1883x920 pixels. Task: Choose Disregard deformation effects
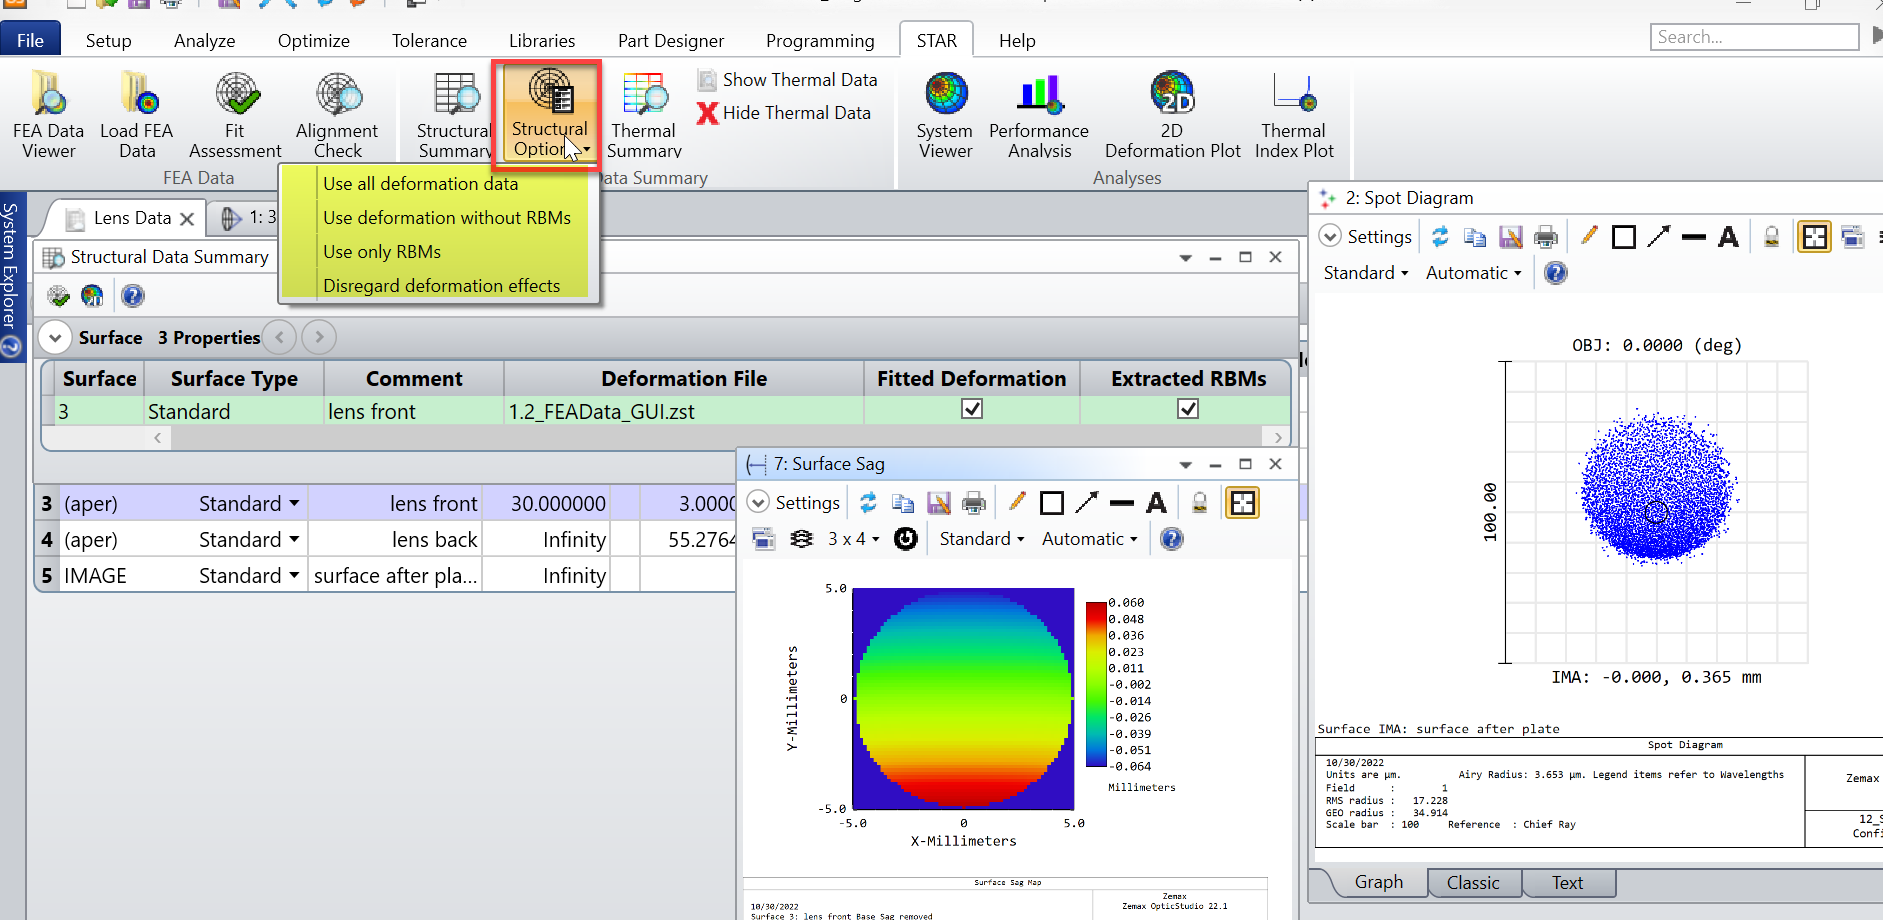click(x=441, y=286)
